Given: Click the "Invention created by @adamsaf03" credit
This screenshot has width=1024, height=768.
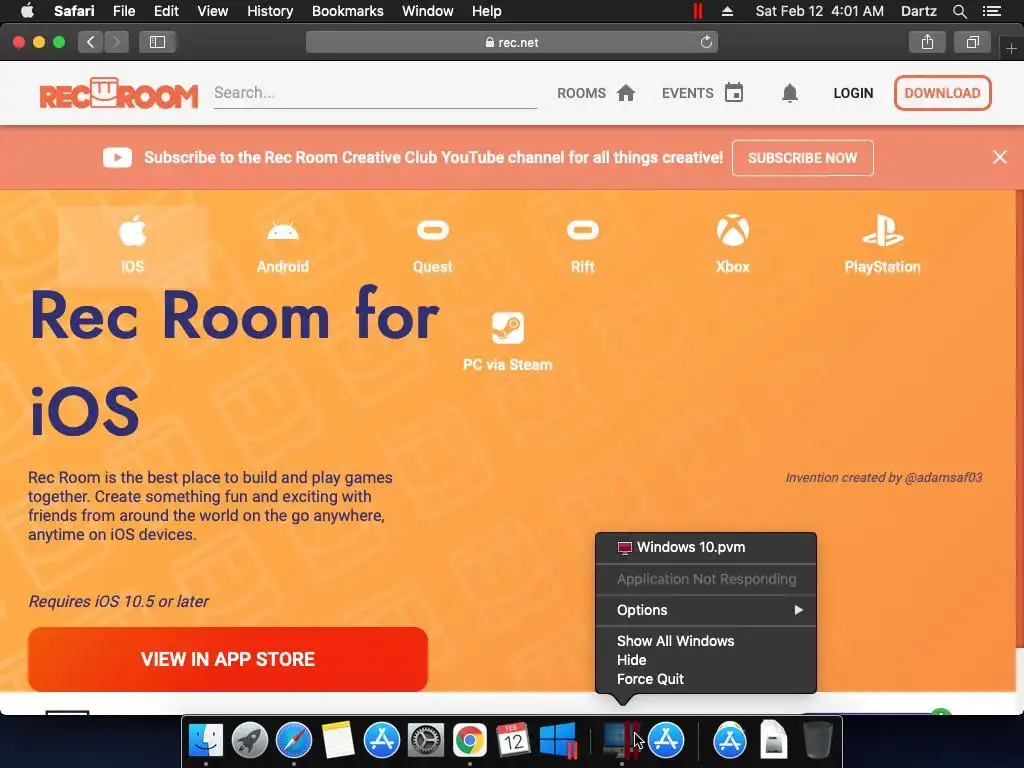Looking at the screenshot, I should 884,477.
